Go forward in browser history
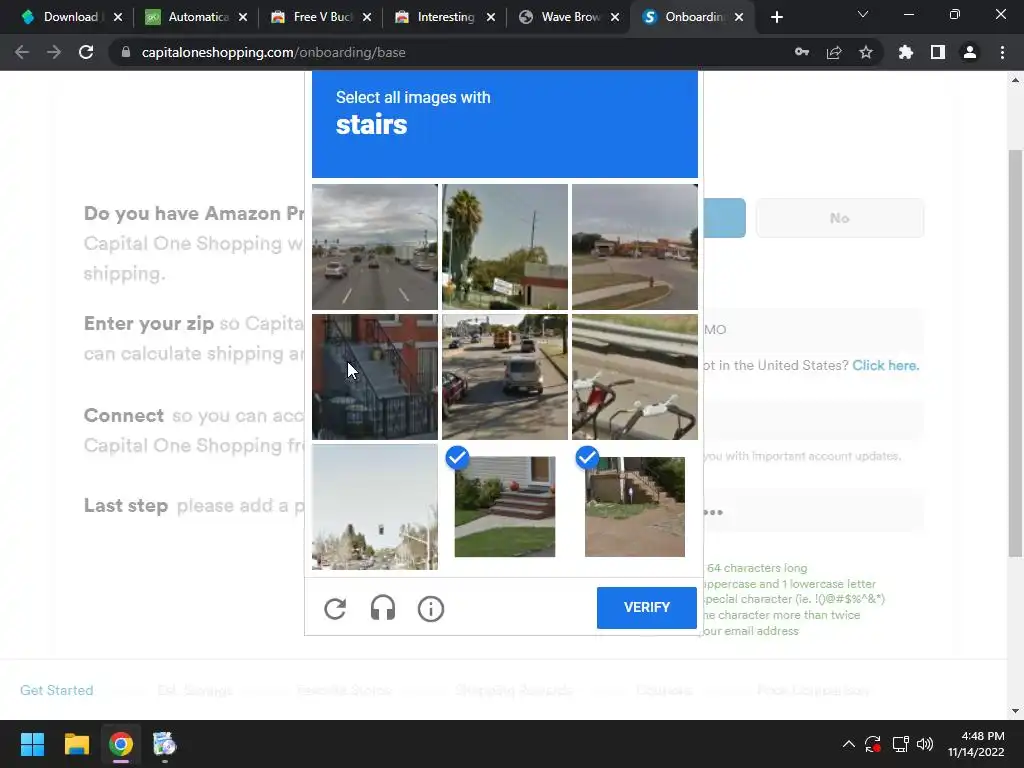Image resolution: width=1024 pixels, height=768 pixels. 54,52
